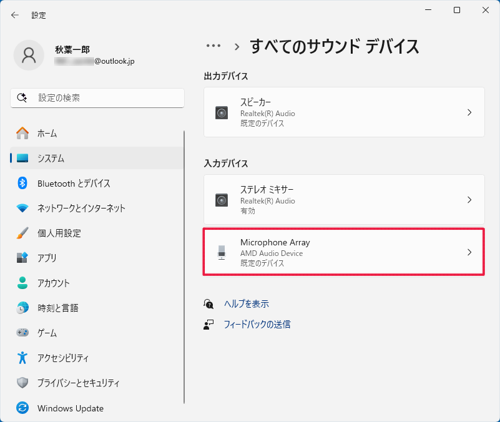Click the スピーカー speaker device icon
The width and height of the screenshot is (500, 422).
(222, 113)
